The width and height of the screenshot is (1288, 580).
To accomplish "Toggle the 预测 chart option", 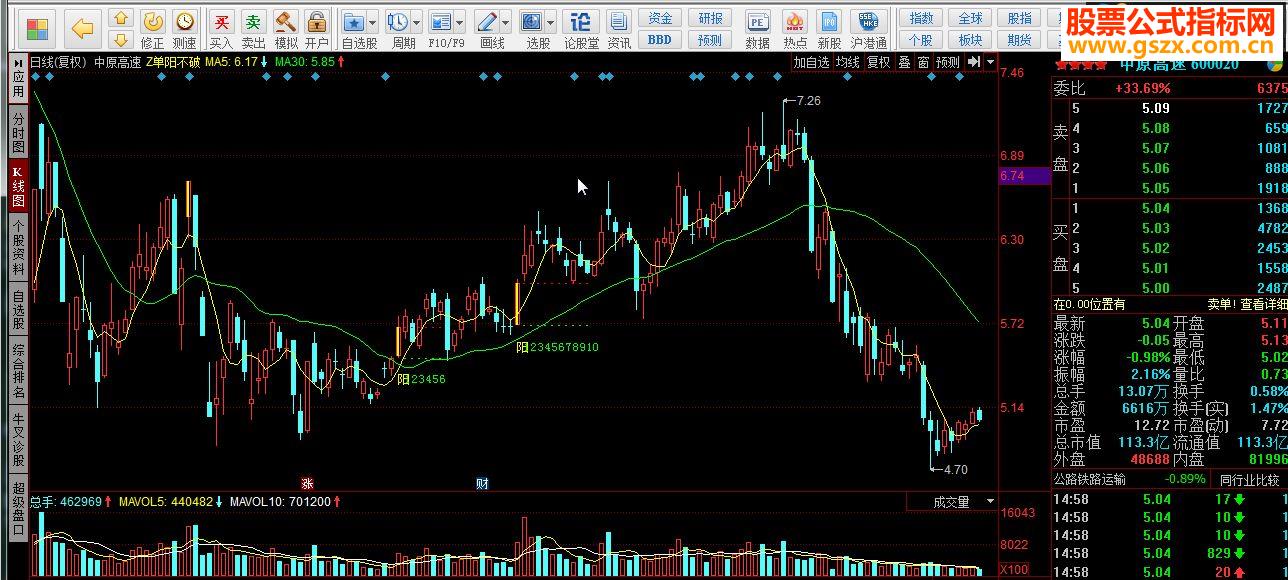I will pos(947,62).
